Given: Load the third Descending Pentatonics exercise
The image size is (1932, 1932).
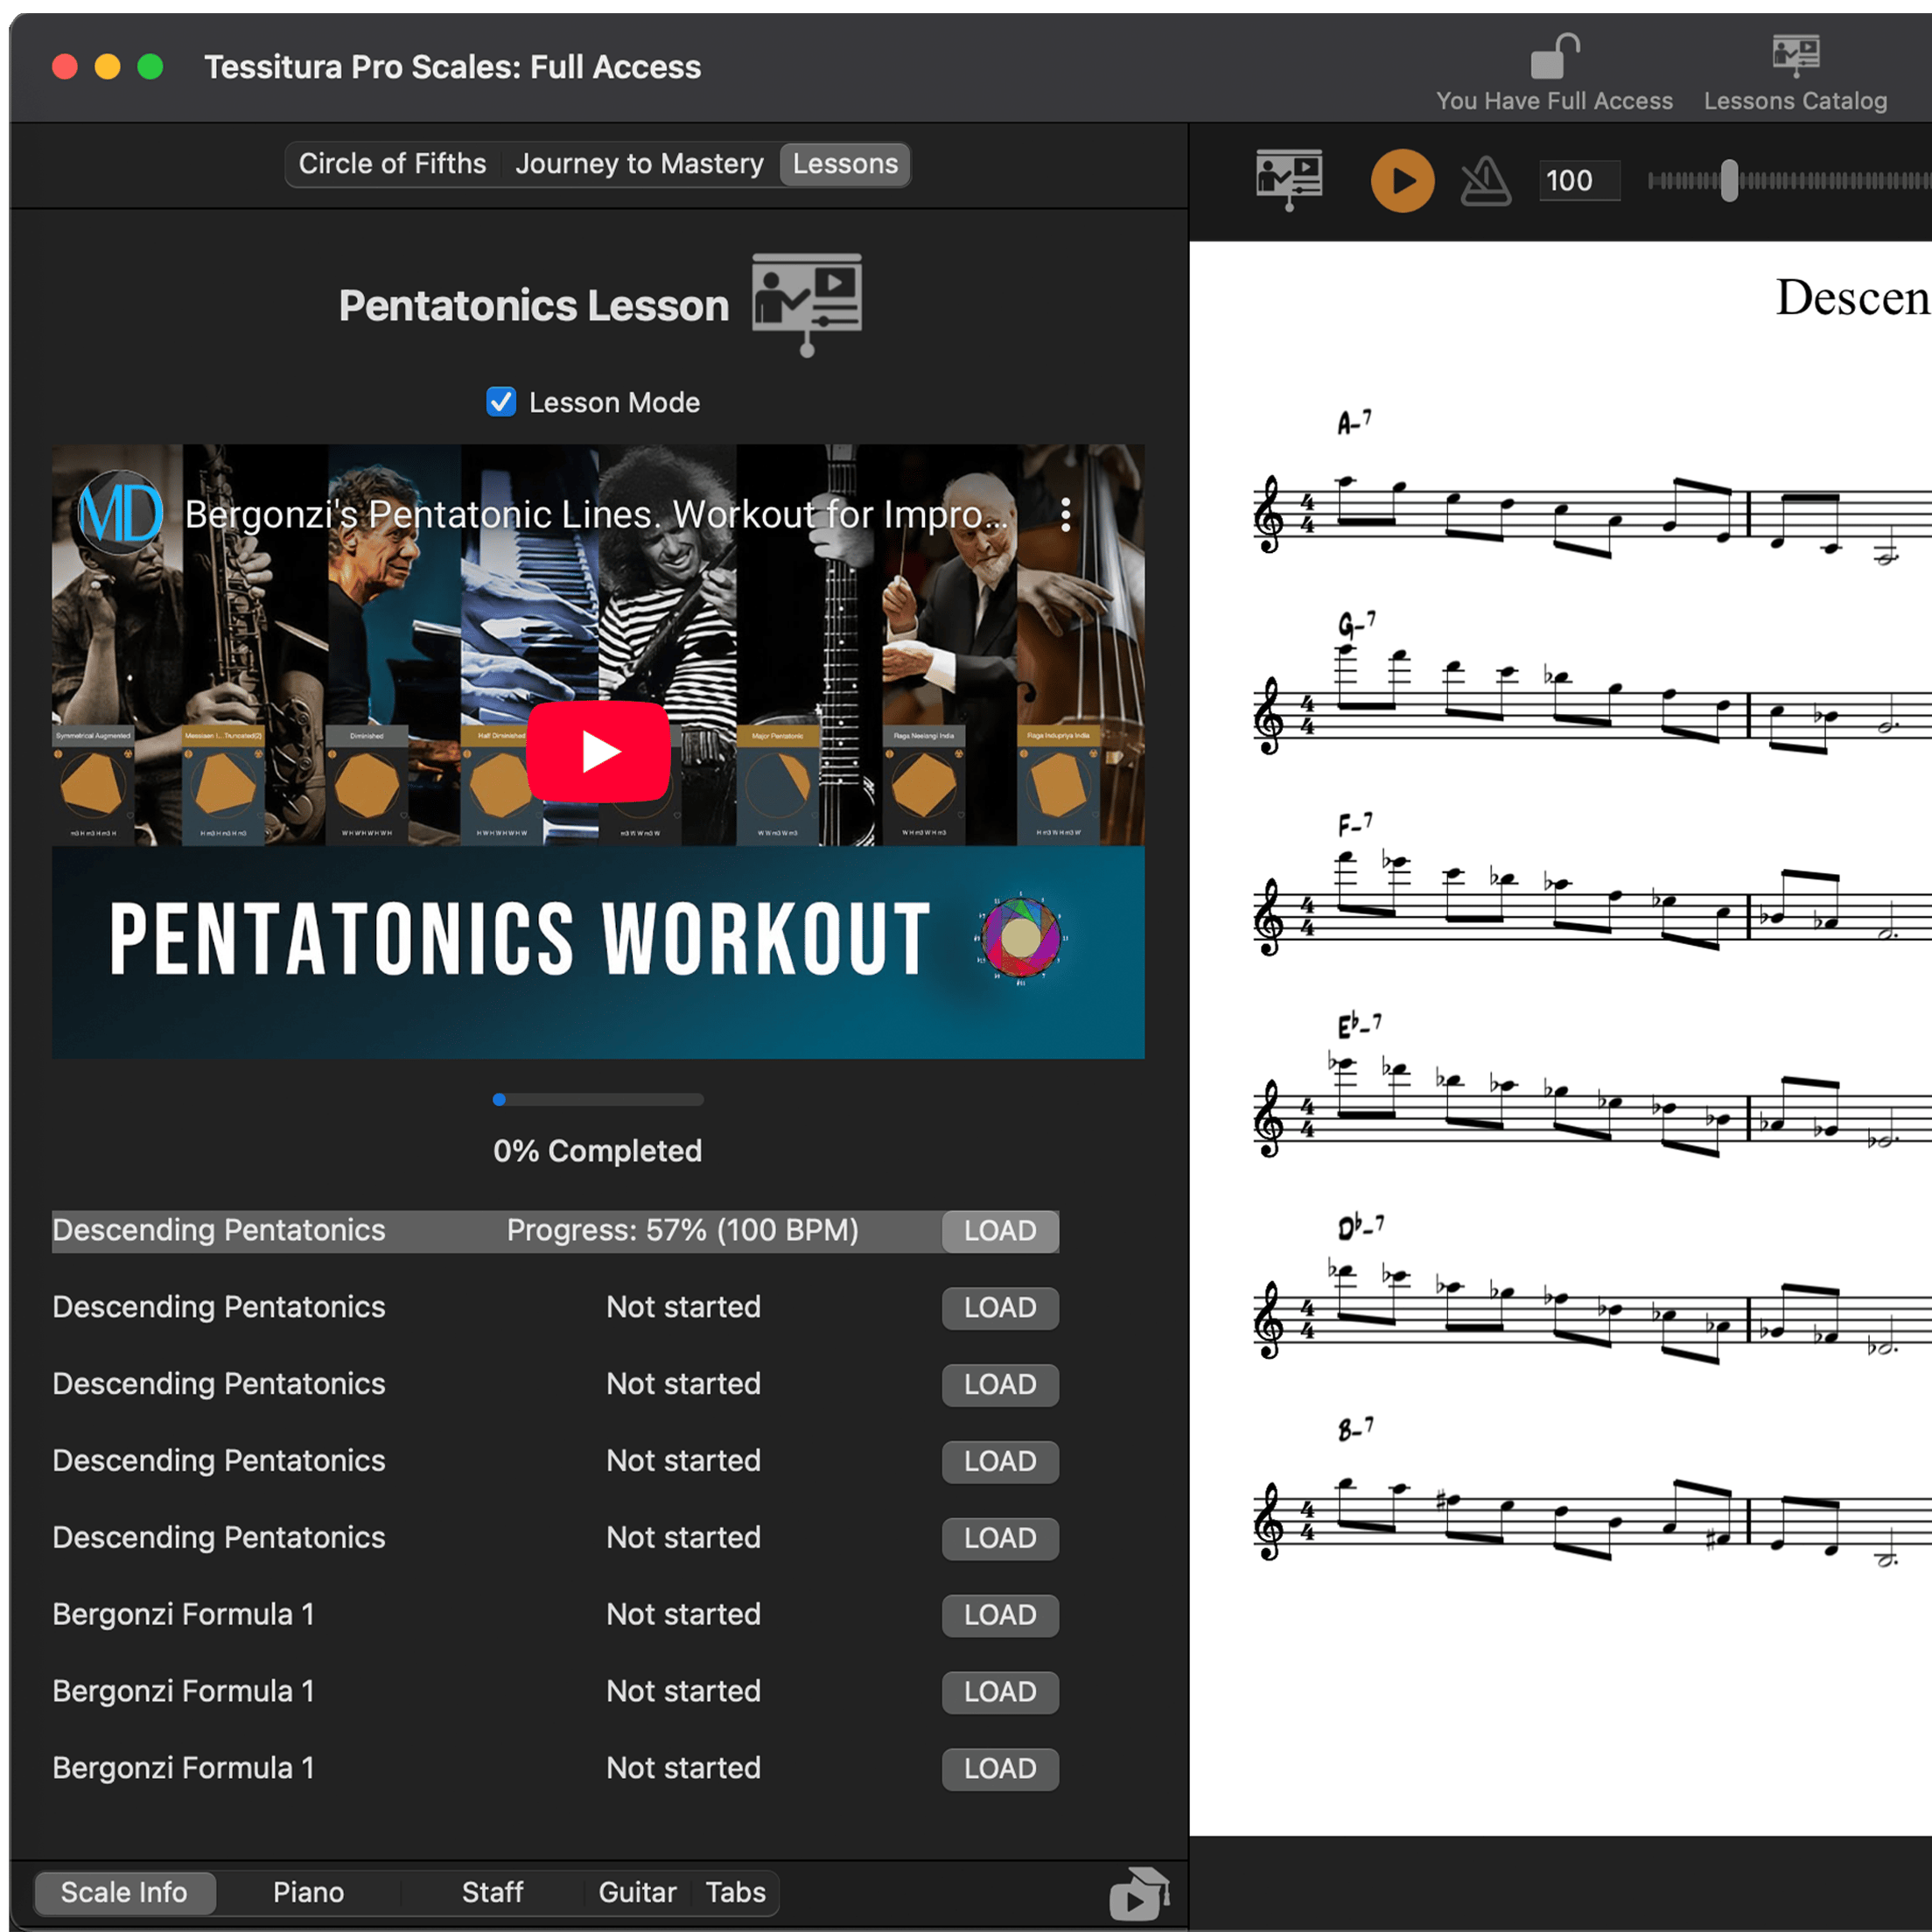Looking at the screenshot, I should pyautogui.click(x=1000, y=1385).
